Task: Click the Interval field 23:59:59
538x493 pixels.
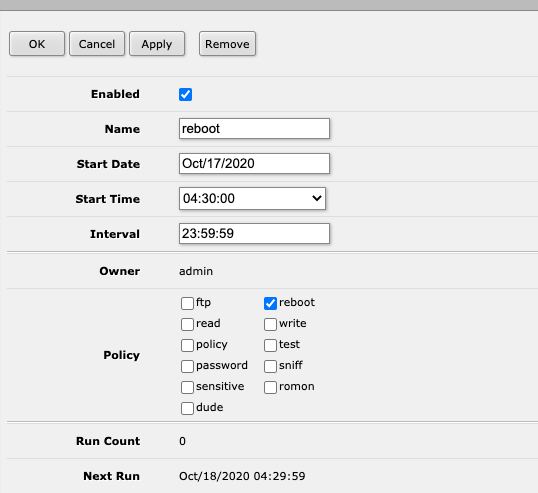Action: pyautogui.click(x=254, y=234)
